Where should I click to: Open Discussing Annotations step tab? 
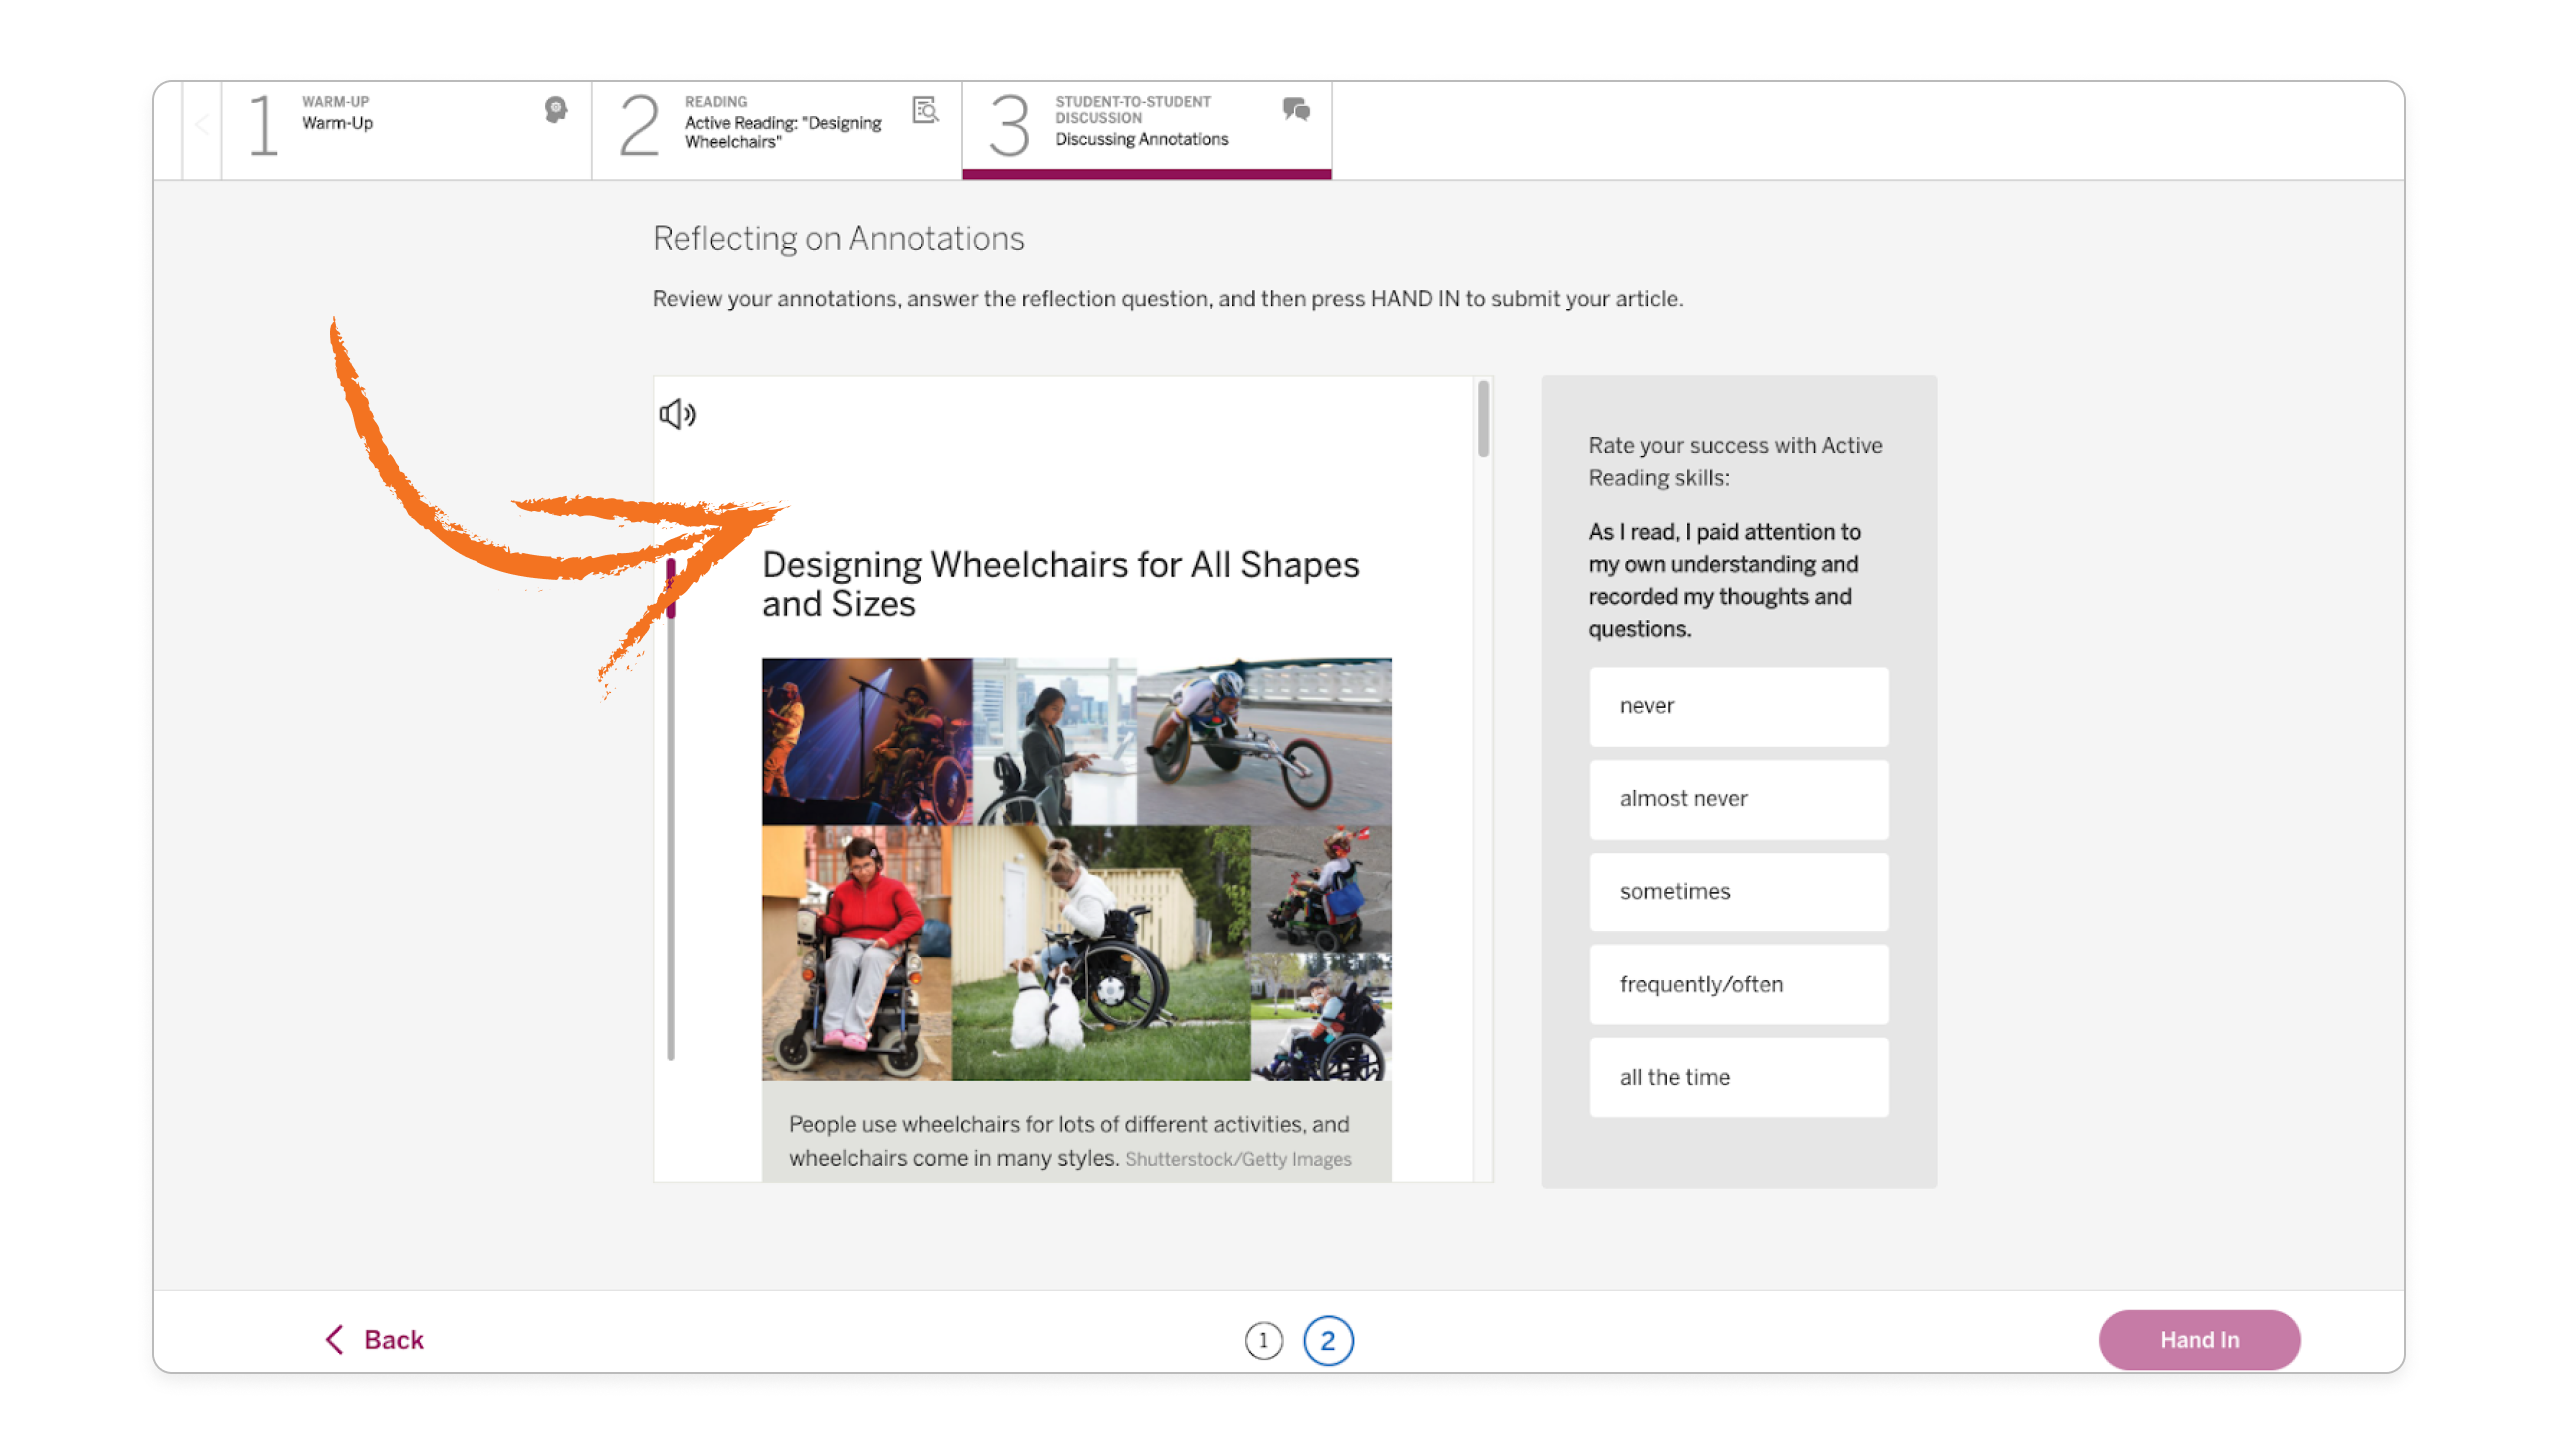[1146, 130]
